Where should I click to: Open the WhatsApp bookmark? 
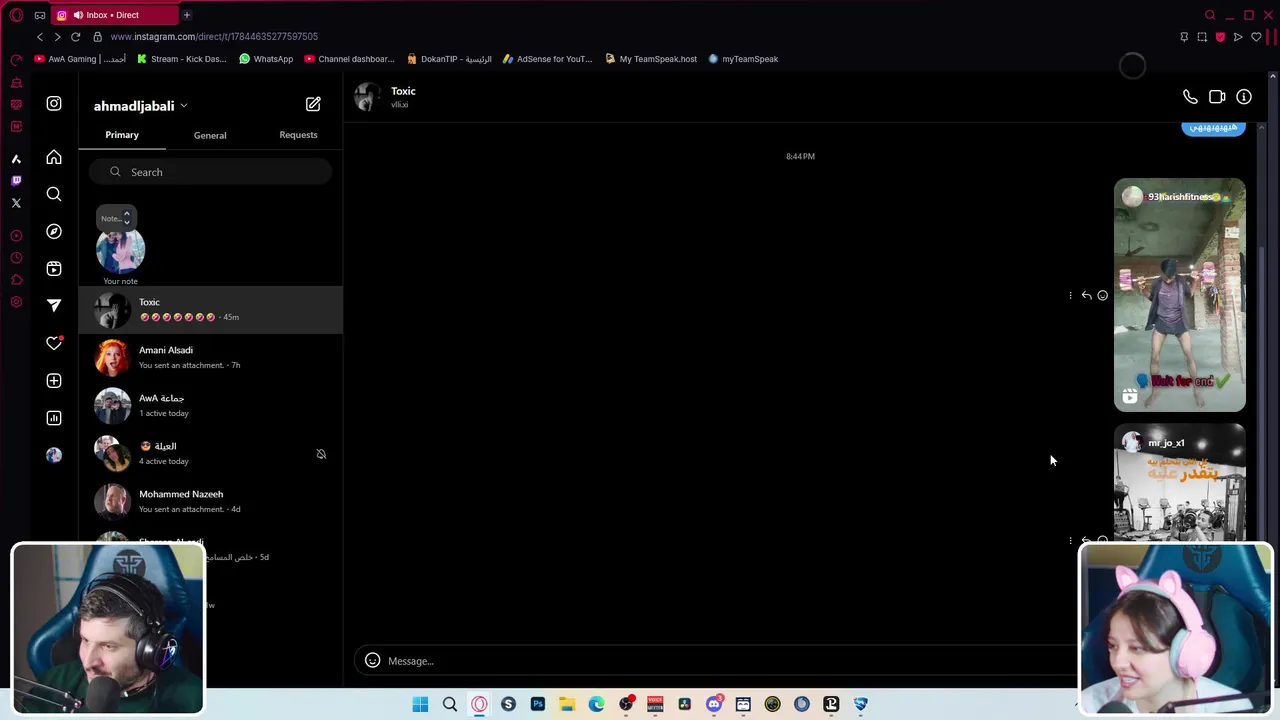[x=266, y=59]
